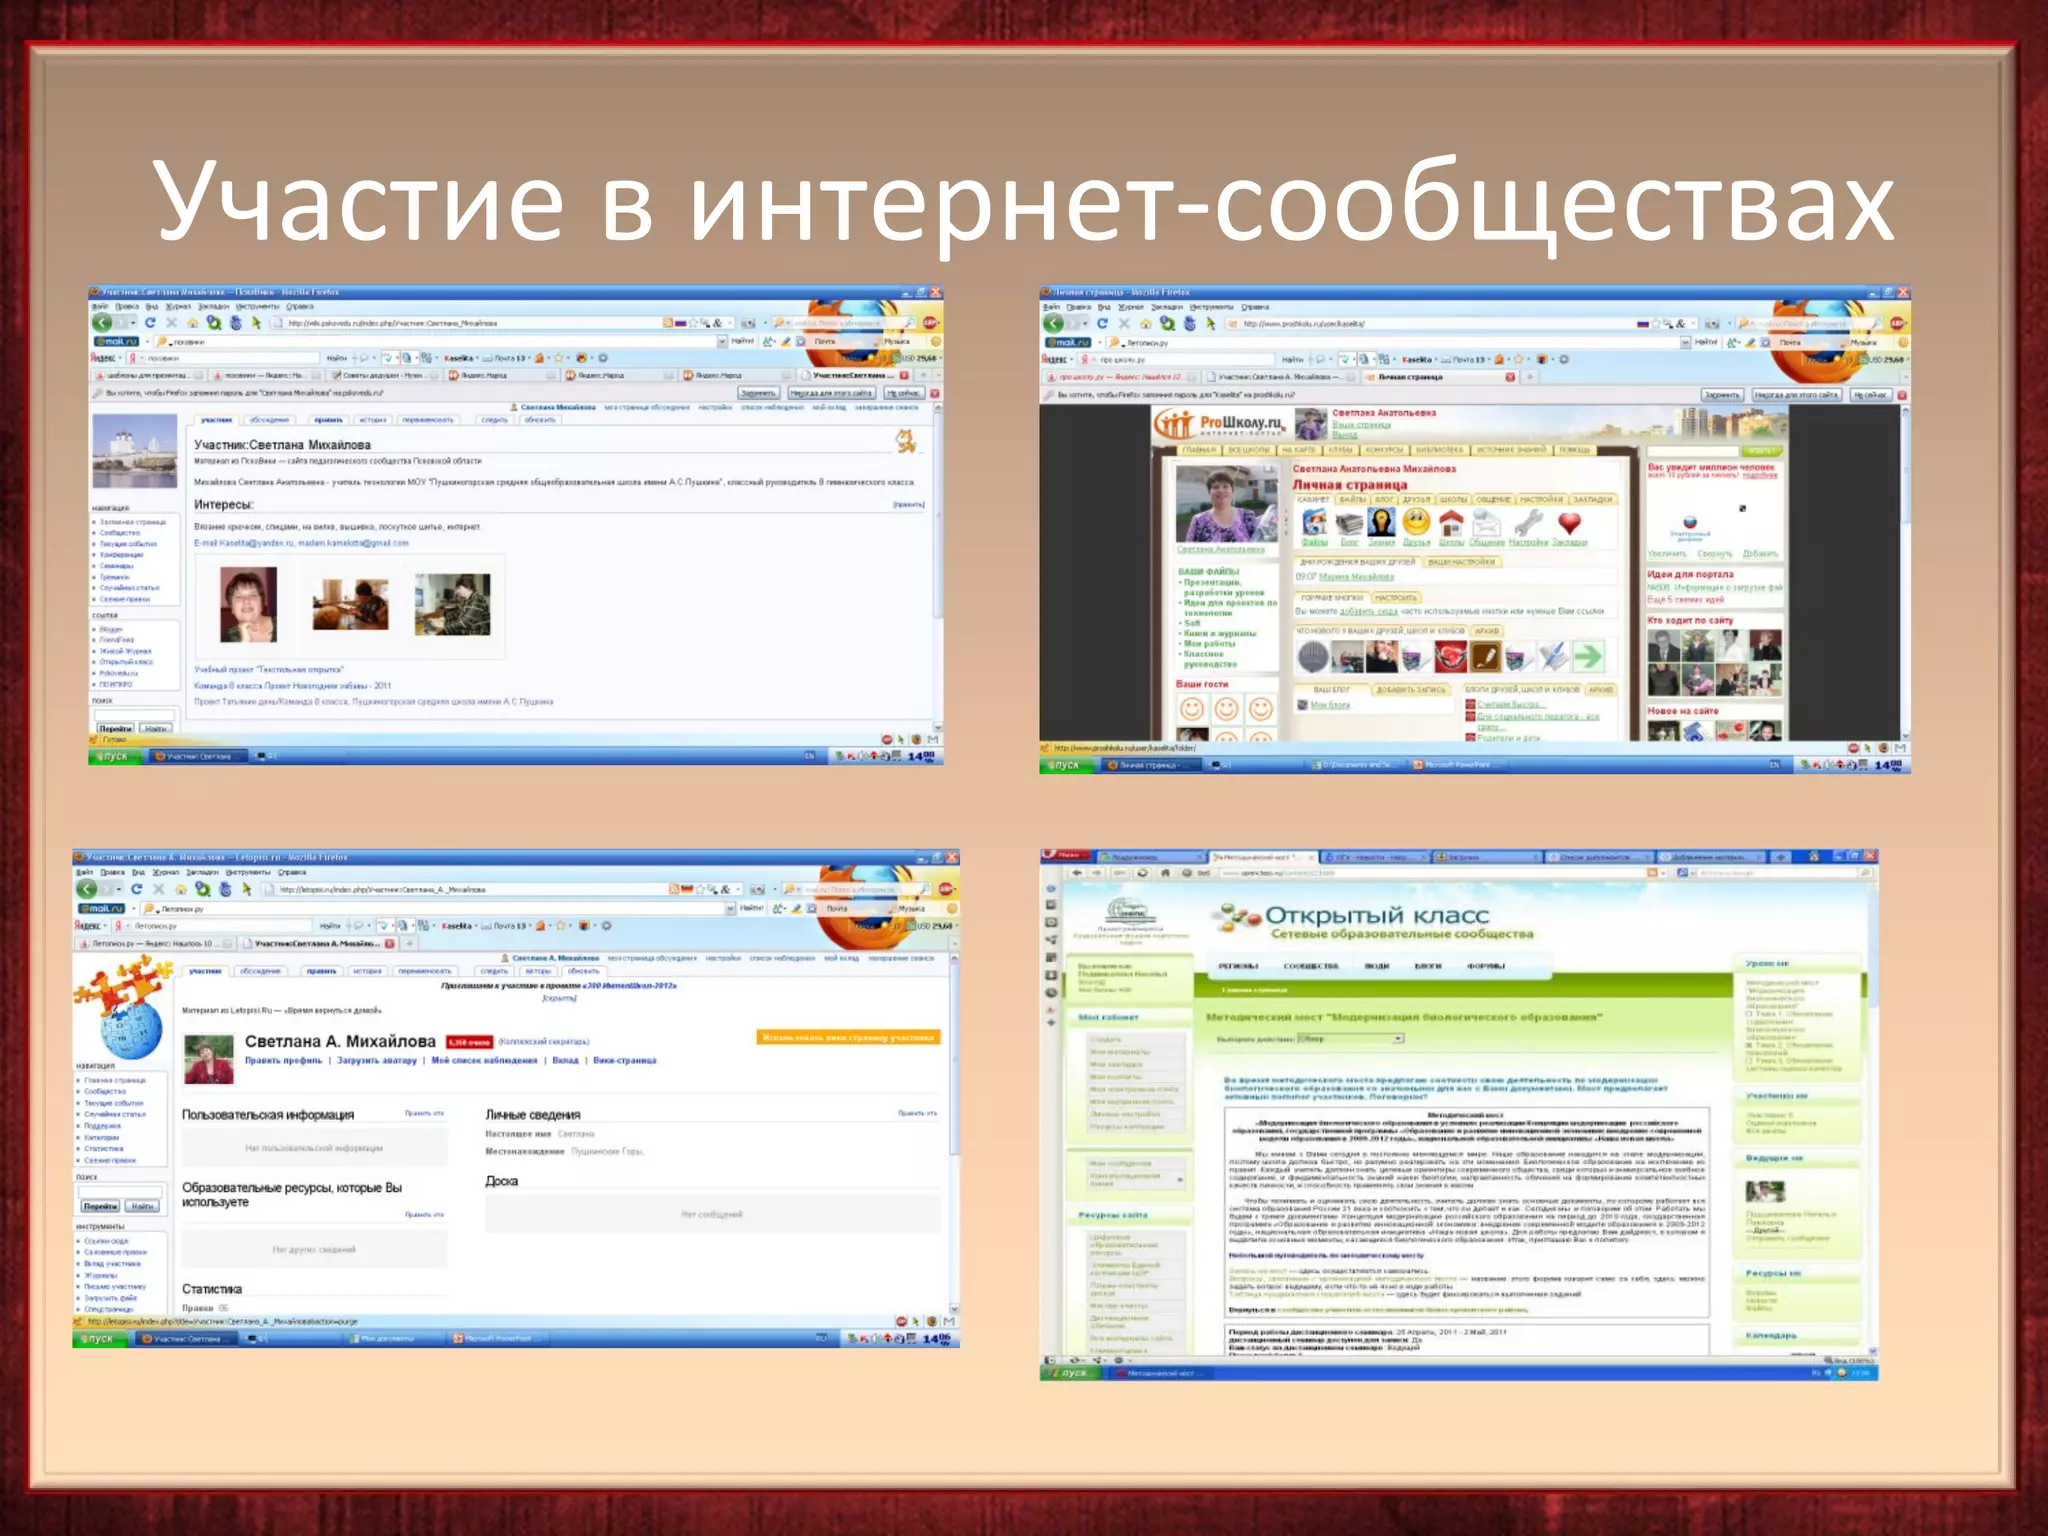Open the Блог newspaper icon on ProШколу
Image resolution: width=2048 pixels, height=1536 pixels.
click(x=1349, y=523)
